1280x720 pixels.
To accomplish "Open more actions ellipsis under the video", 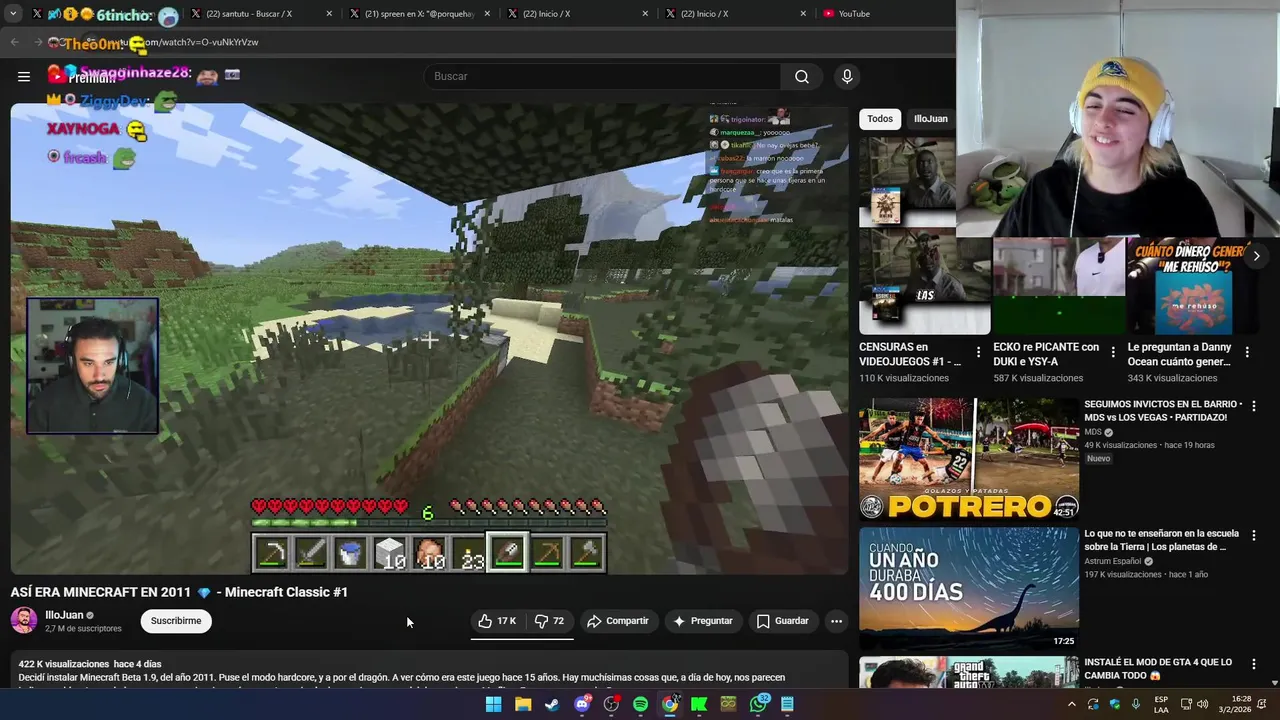I will (x=836, y=621).
